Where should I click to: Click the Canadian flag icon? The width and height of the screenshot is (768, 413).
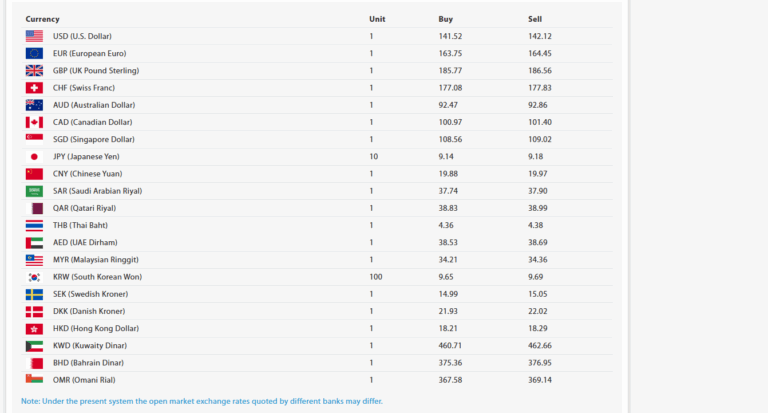(x=34, y=122)
